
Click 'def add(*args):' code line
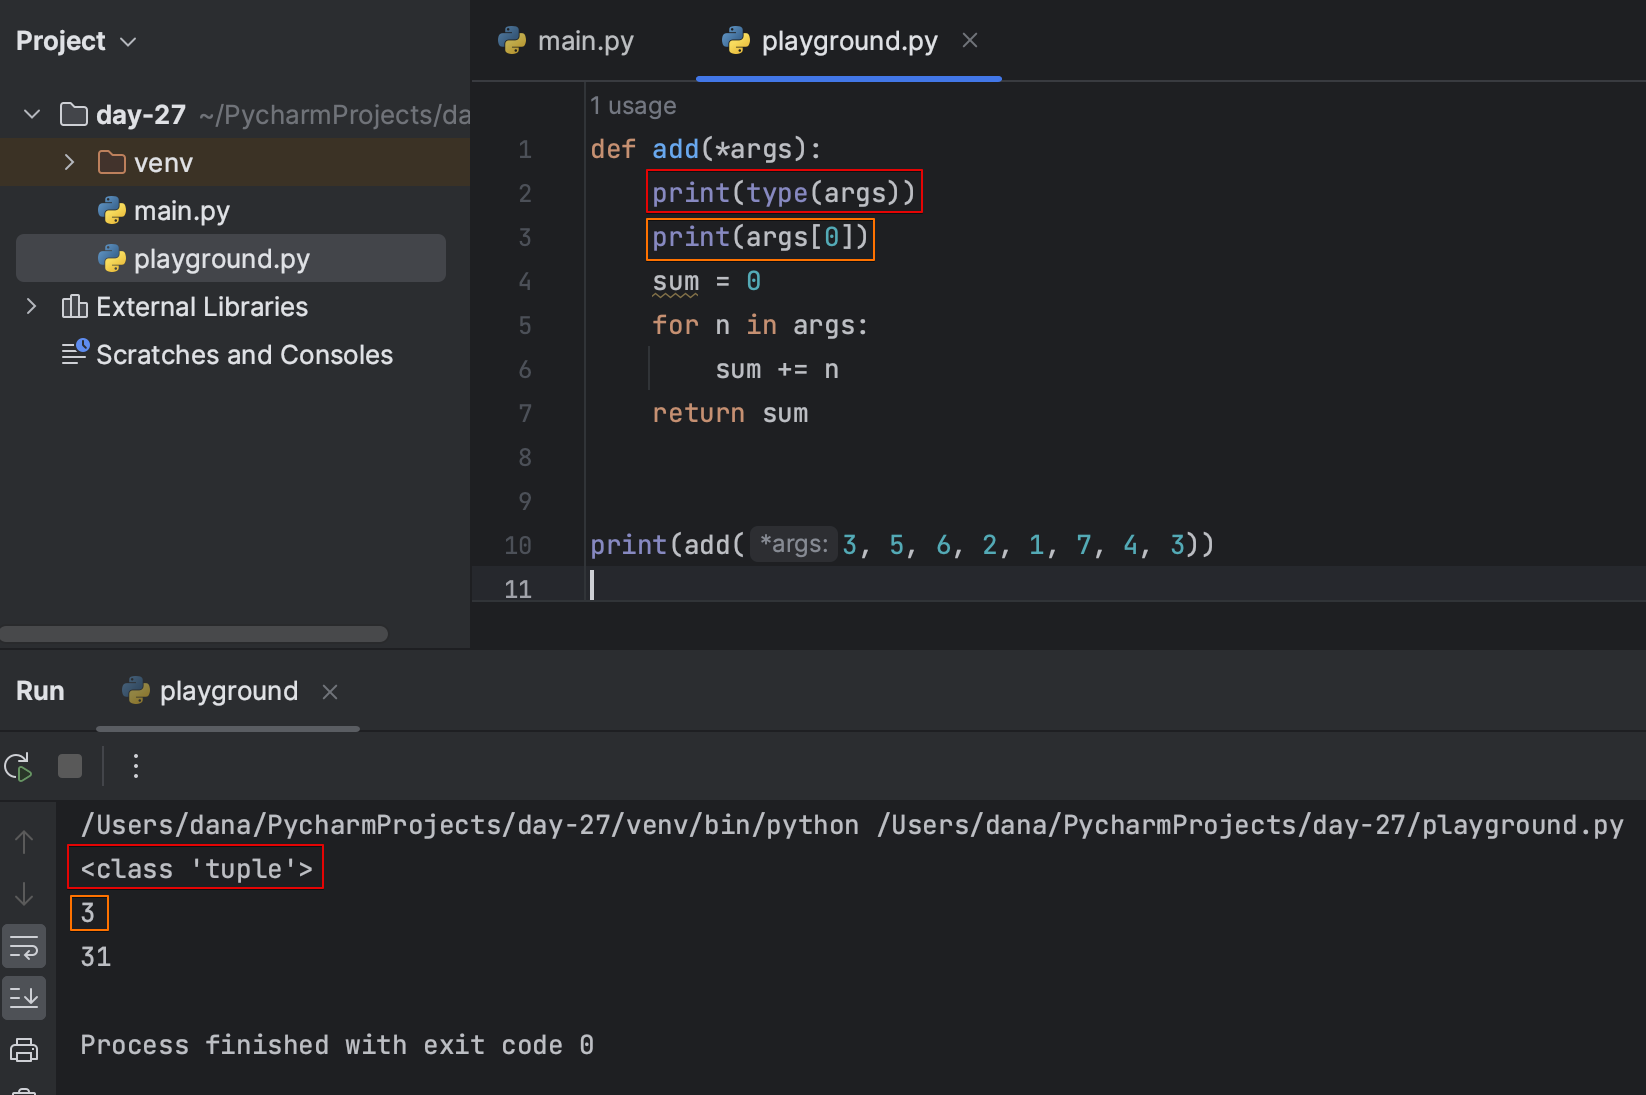click(706, 149)
